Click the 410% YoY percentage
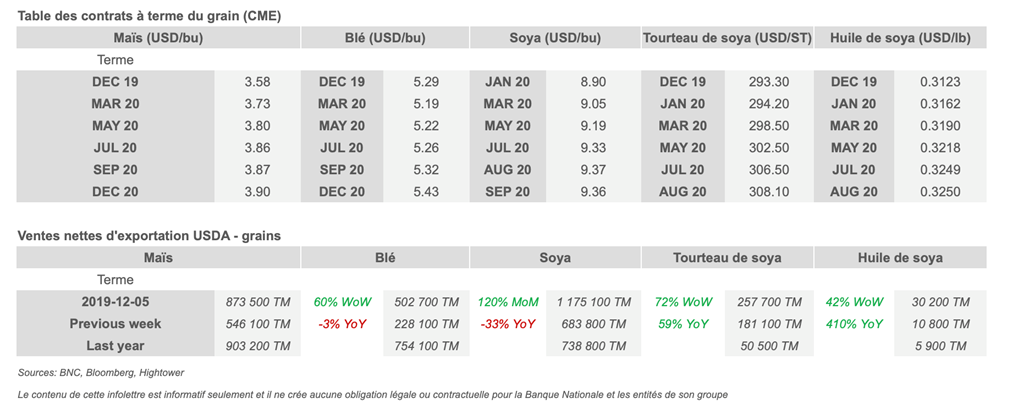Image resolution: width=1024 pixels, height=420 pixels. point(853,324)
